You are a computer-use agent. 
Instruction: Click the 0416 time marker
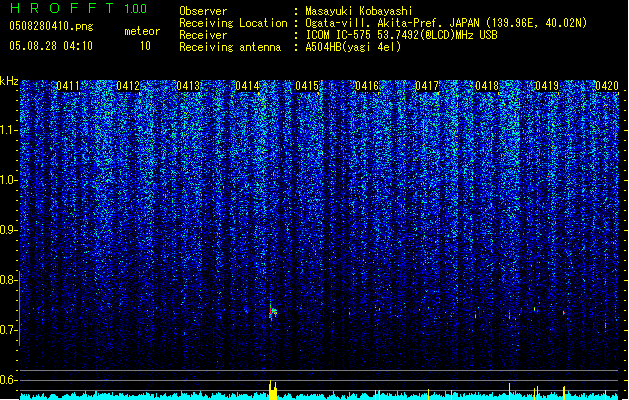[367, 86]
